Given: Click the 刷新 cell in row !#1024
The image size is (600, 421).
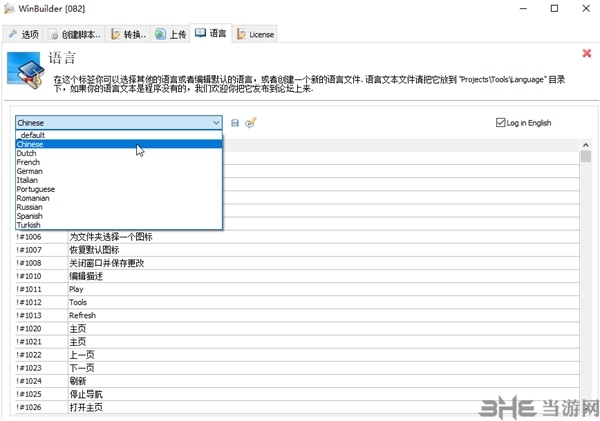Looking at the screenshot, I should tap(323, 381).
